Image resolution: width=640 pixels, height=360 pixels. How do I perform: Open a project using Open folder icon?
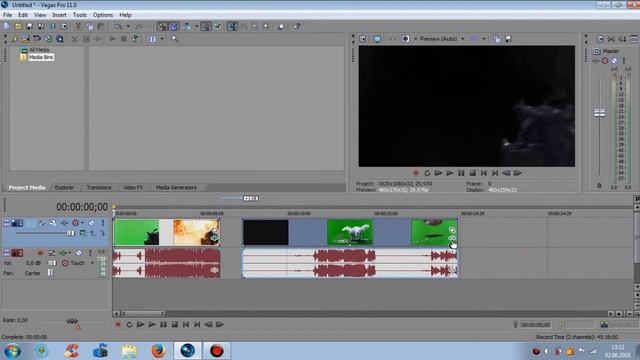click(18, 27)
